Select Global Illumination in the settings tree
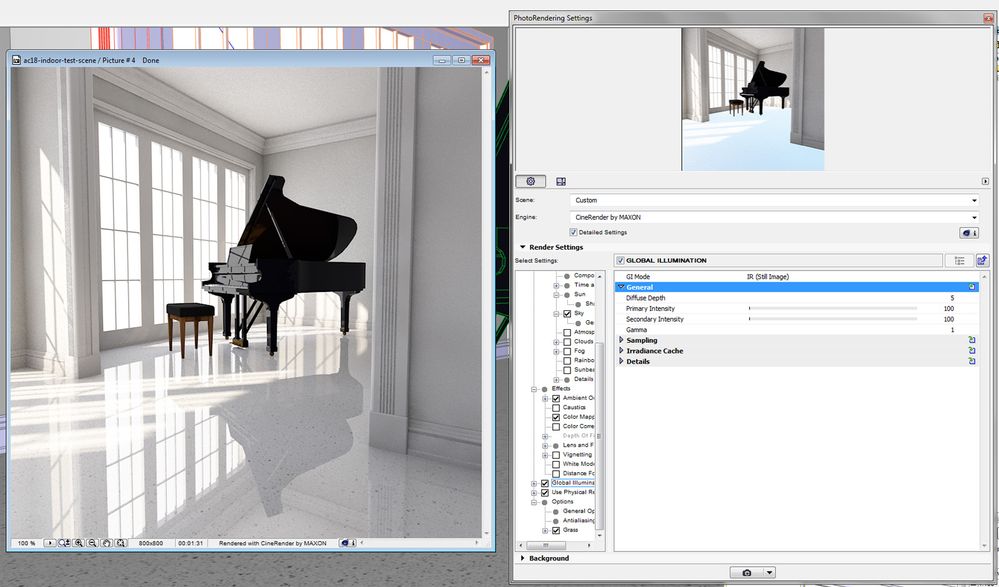999x587 pixels. [x=573, y=483]
